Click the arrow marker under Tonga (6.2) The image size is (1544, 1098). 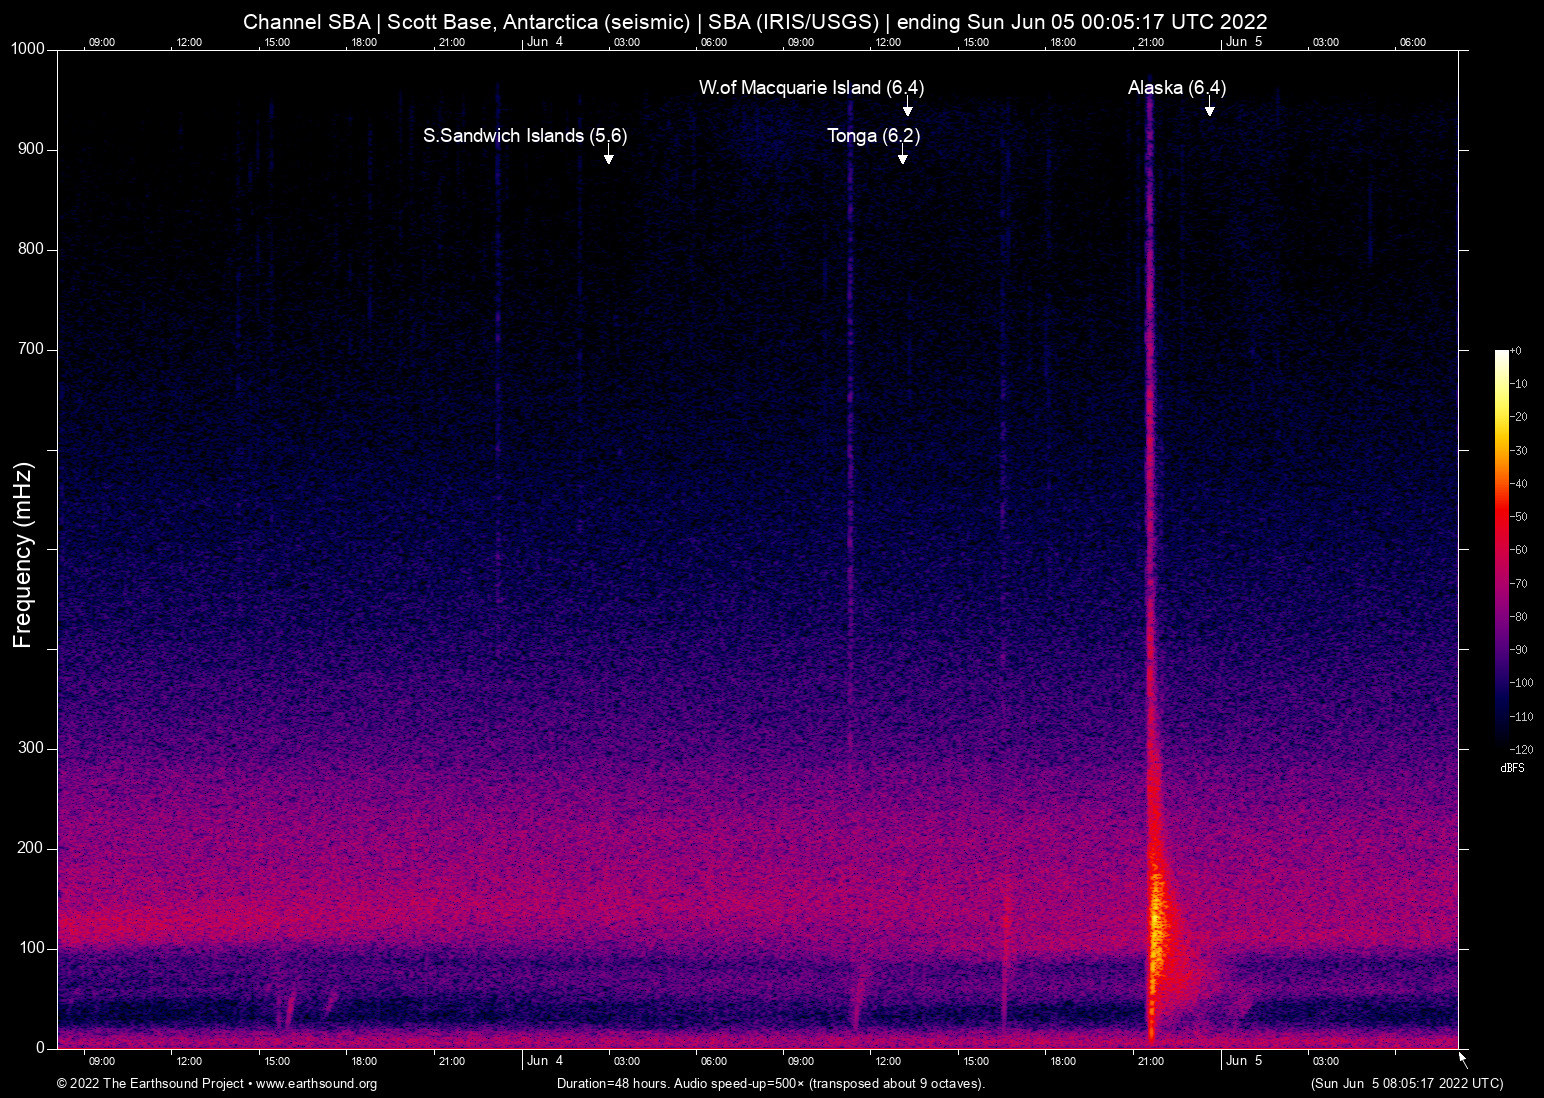coord(902,157)
